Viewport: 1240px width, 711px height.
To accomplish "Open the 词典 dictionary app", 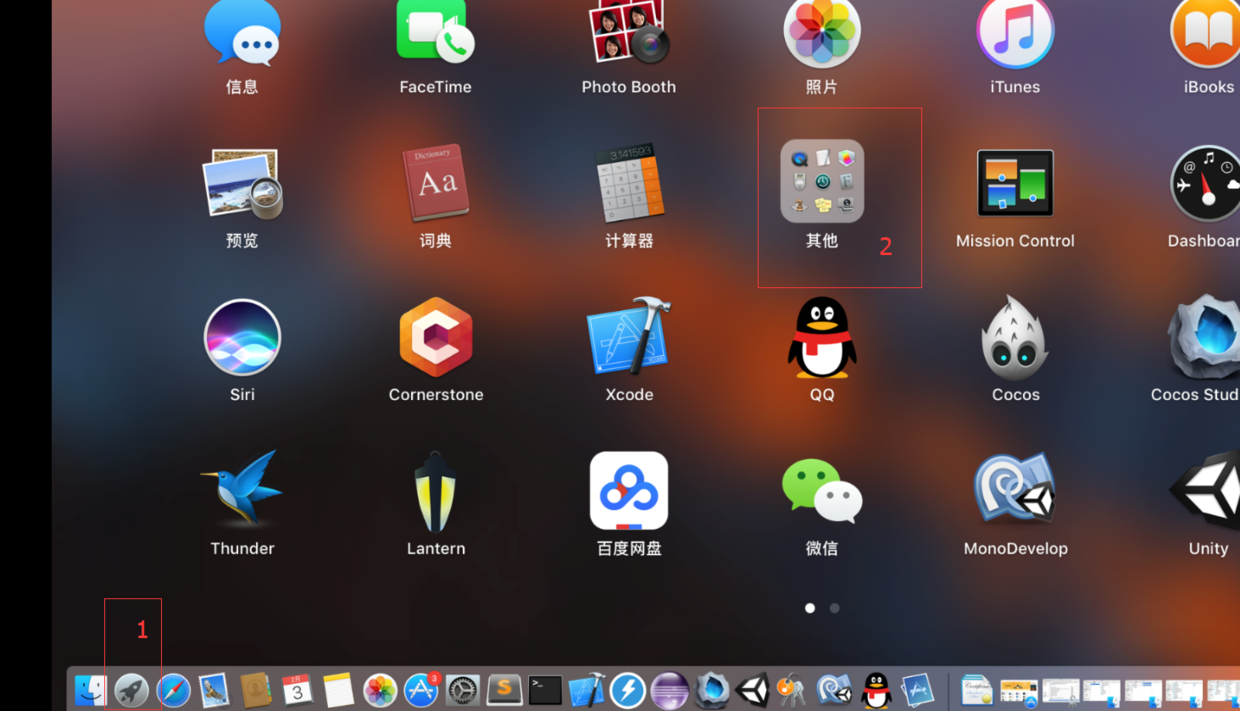I will click(x=435, y=185).
